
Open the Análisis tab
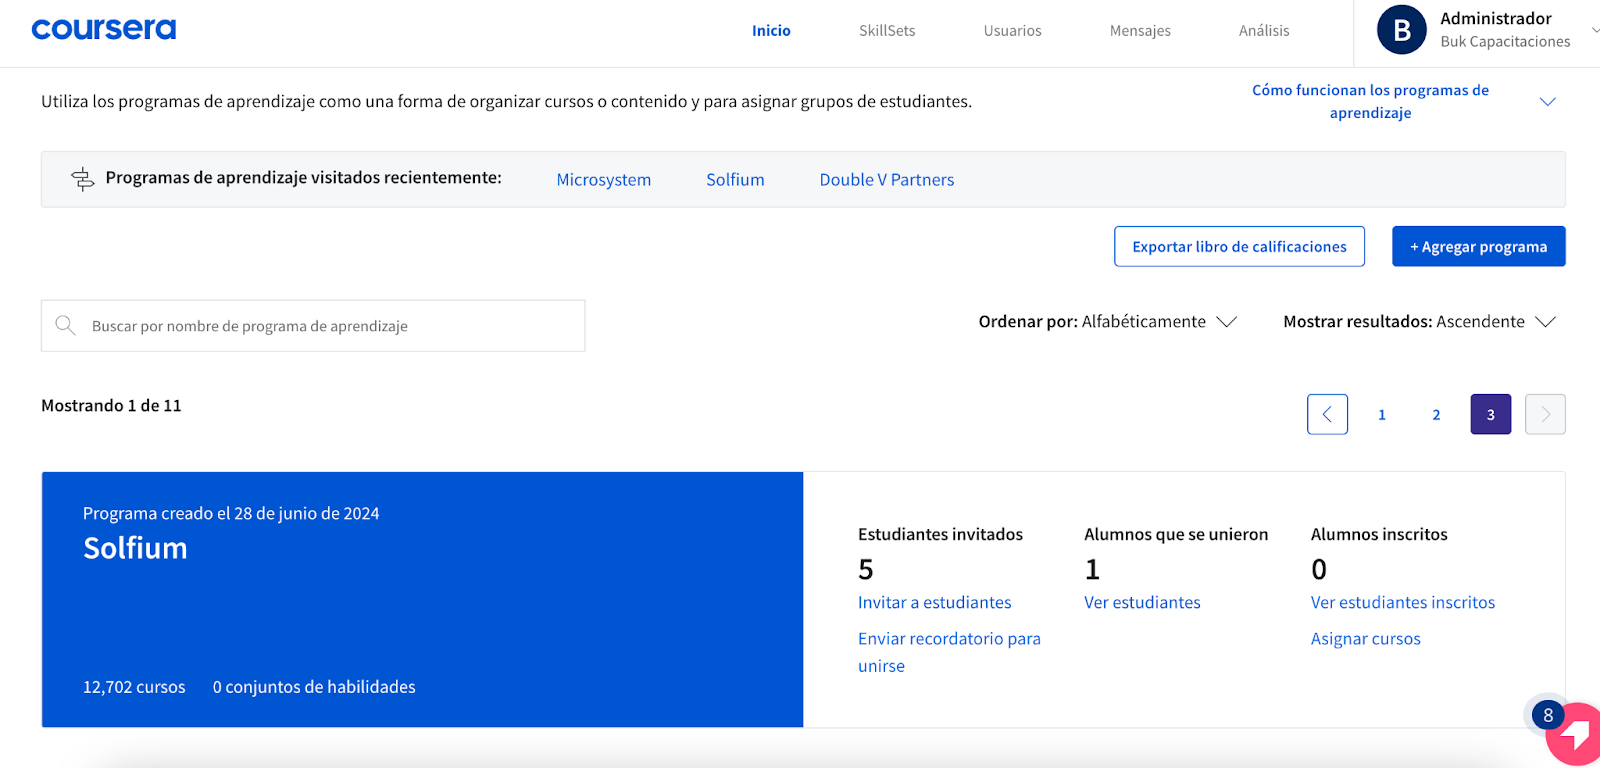click(x=1264, y=31)
